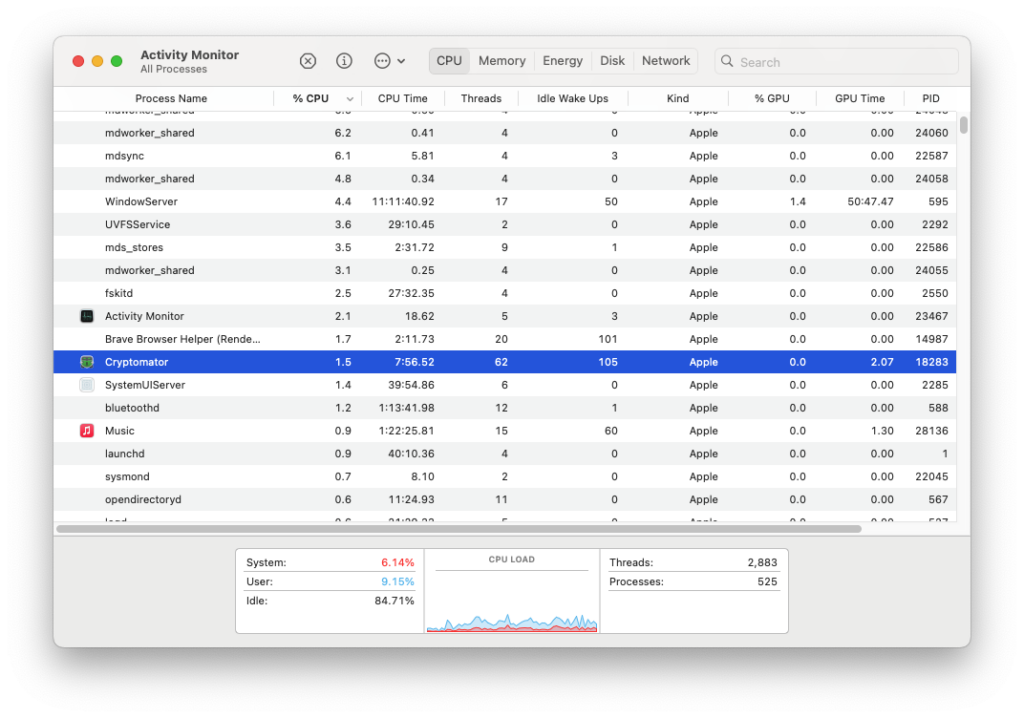
Task: Select the UVFSService process
Action: click(505, 224)
